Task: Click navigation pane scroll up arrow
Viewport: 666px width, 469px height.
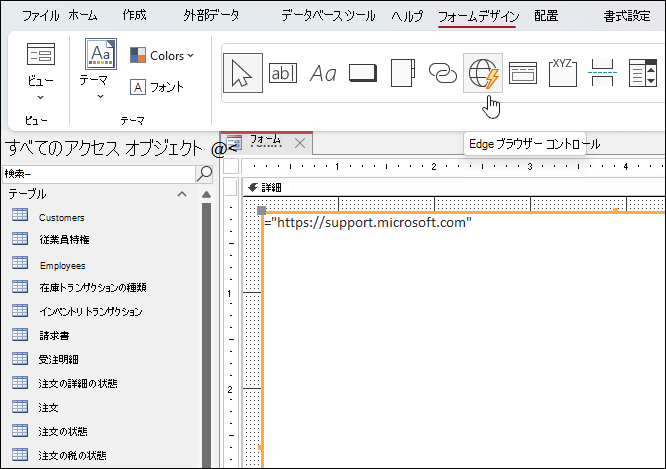Action: [x=206, y=195]
